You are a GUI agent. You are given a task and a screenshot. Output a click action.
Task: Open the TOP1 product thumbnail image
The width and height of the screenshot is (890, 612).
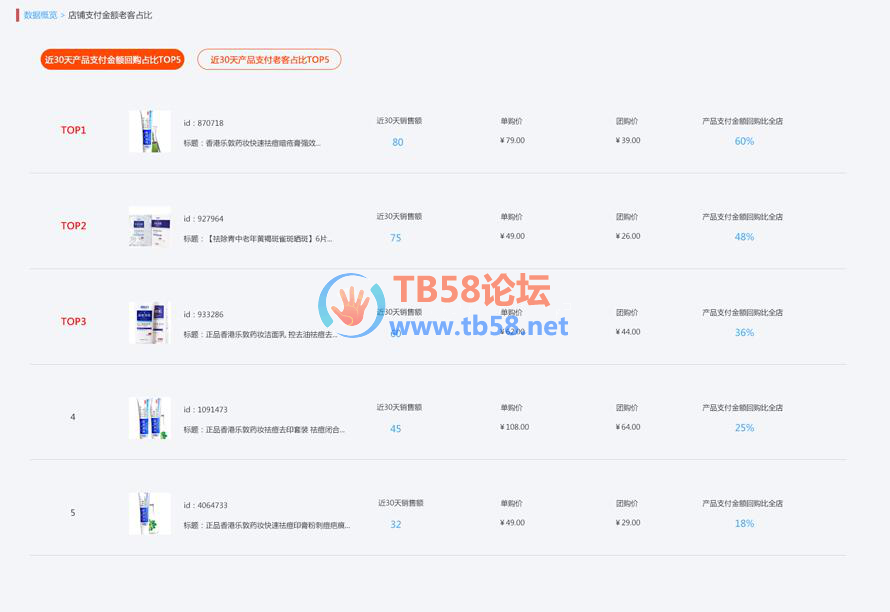point(150,131)
